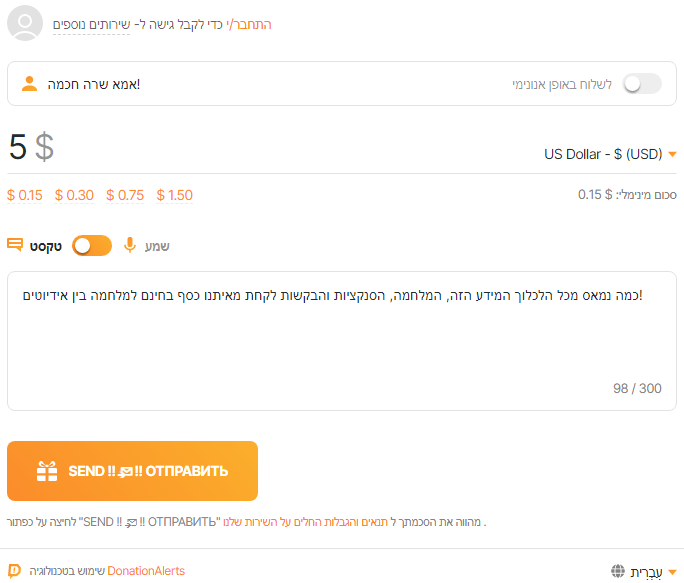The image size is (684, 583).
Task: Select the $ 0.30 preset amount
Action: [x=75, y=195]
